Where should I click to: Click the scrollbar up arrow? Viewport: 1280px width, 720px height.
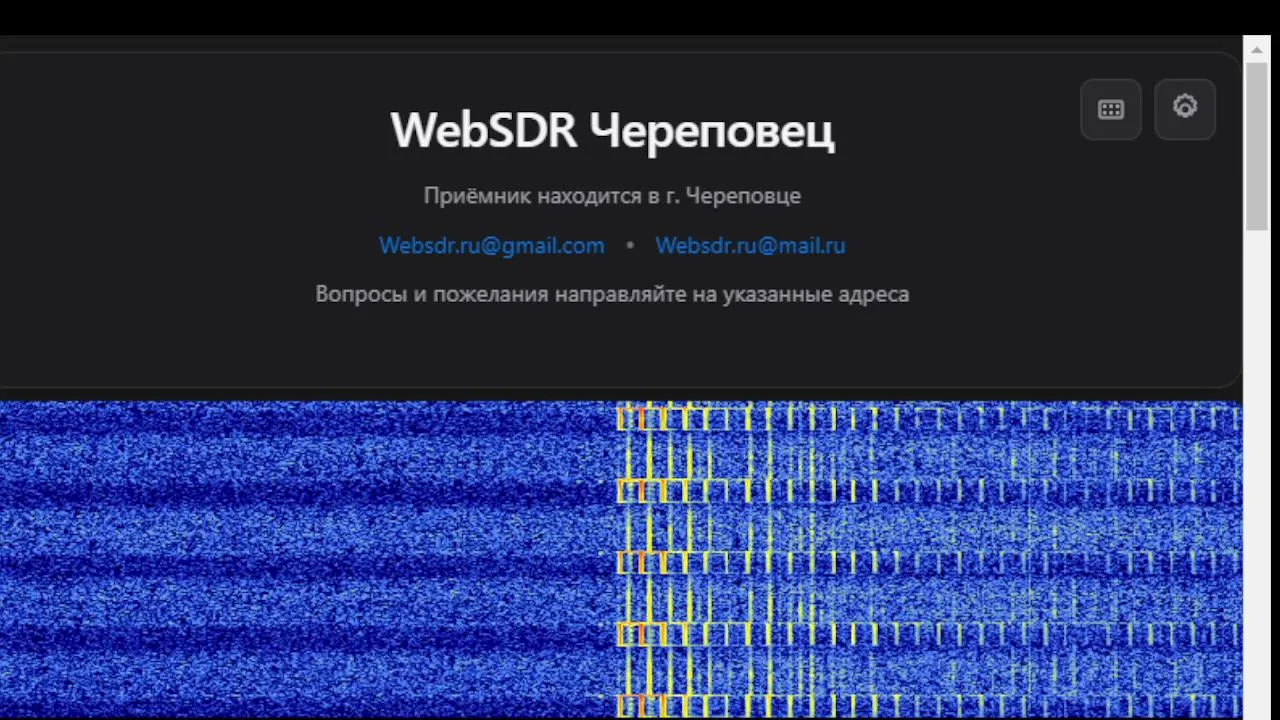click(1257, 49)
